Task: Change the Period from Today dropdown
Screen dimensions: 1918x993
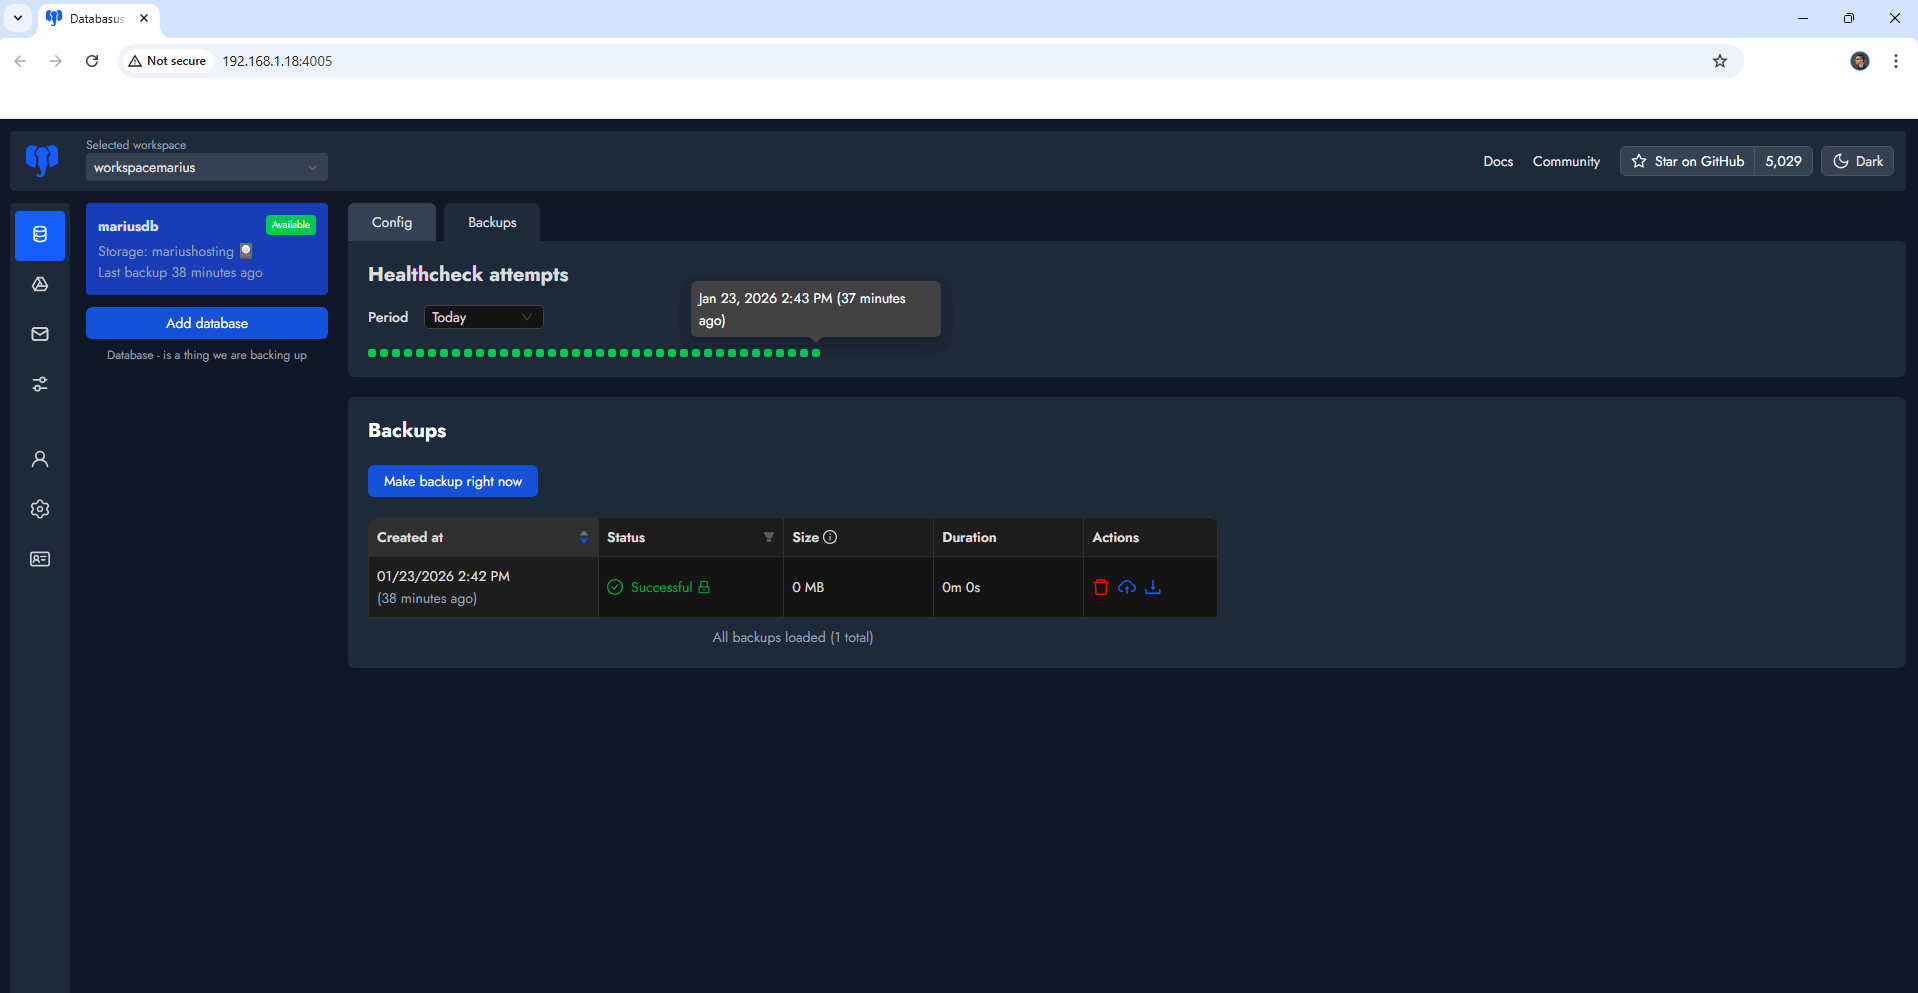Action: point(483,317)
